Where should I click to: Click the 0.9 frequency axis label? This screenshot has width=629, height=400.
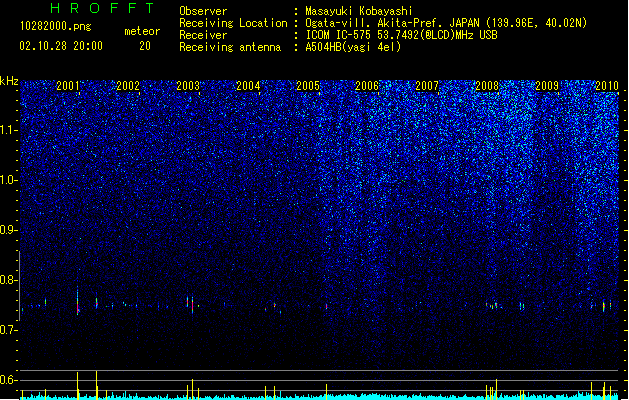pos(9,230)
